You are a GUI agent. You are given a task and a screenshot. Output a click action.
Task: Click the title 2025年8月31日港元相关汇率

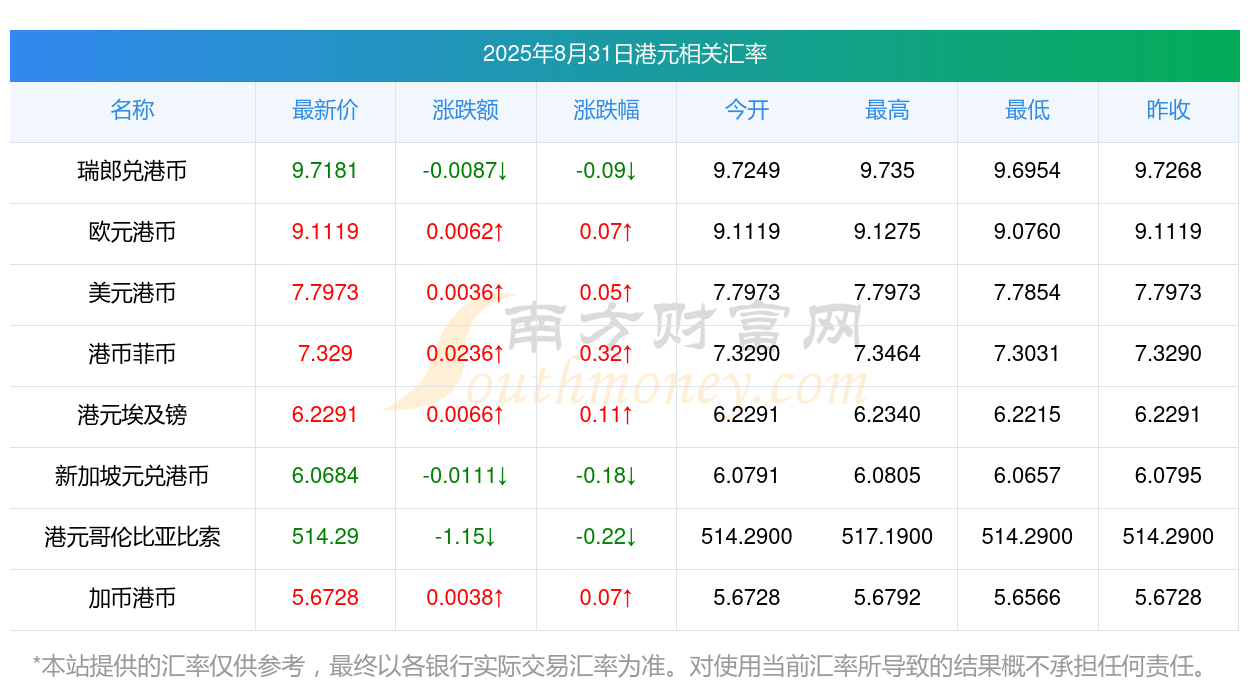click(x=624, y=54)
